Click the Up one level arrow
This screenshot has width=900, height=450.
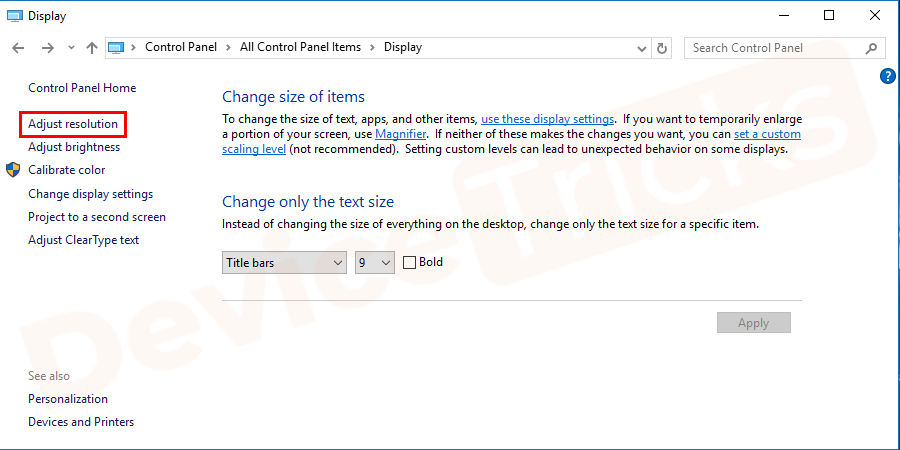pyautogui.click(x=92, y=48)
